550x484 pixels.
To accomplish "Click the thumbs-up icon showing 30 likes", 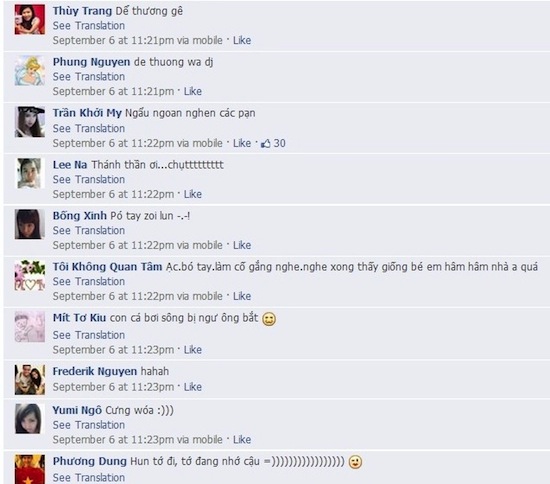I will coord(266,143).
